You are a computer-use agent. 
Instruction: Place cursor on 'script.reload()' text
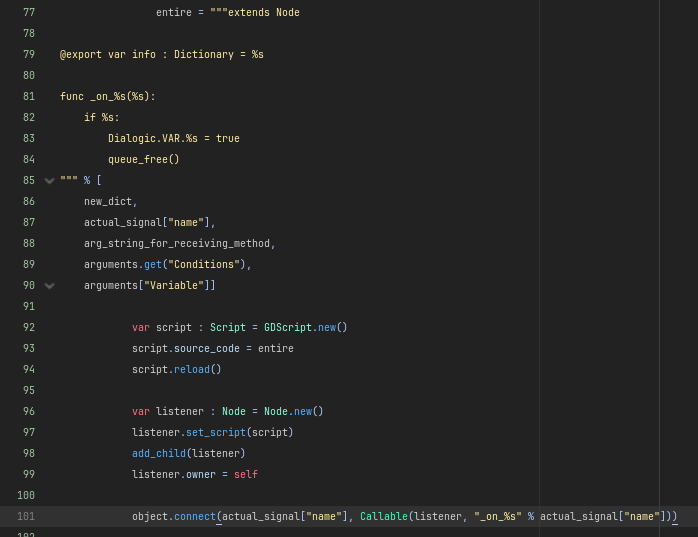pyautogui.click(x=176, y=369)
